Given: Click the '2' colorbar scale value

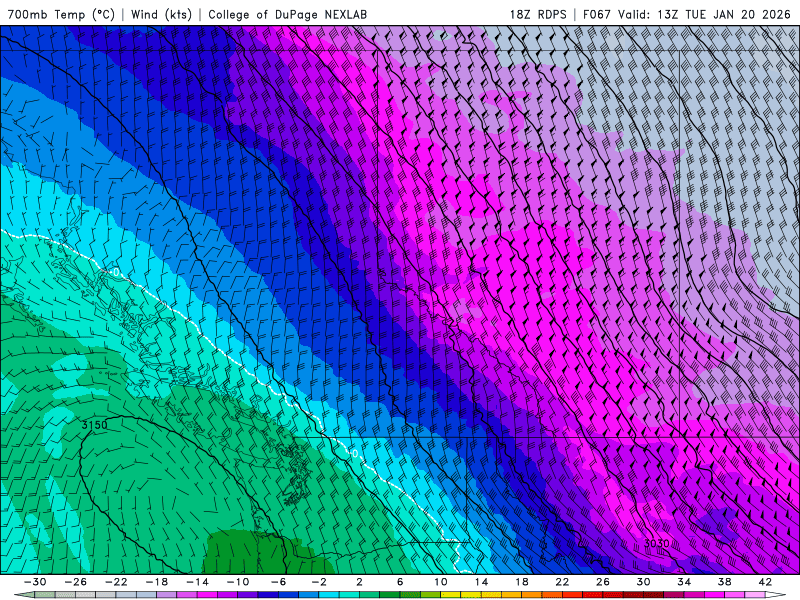Looking at the screenshot, I should (359, 582).
